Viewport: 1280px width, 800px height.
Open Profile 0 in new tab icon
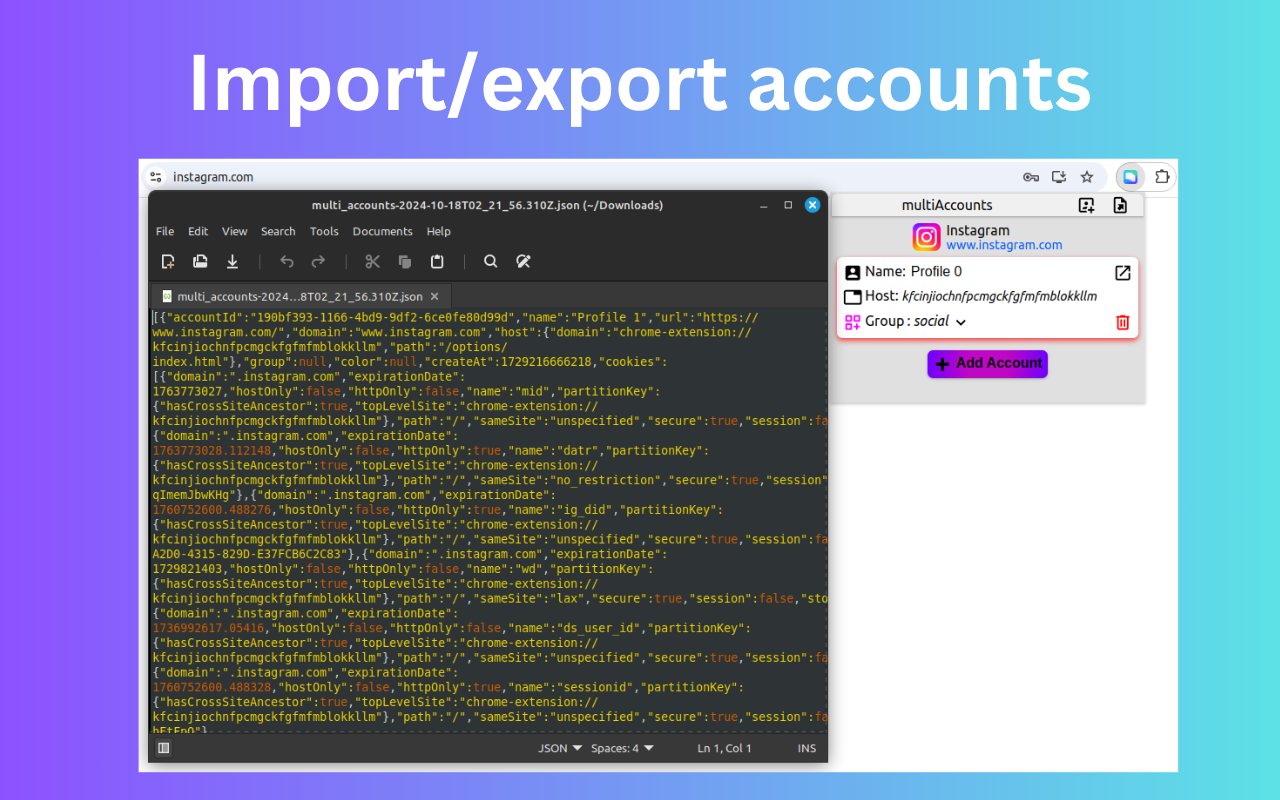pyautogui.click(x=1123, y=272)
